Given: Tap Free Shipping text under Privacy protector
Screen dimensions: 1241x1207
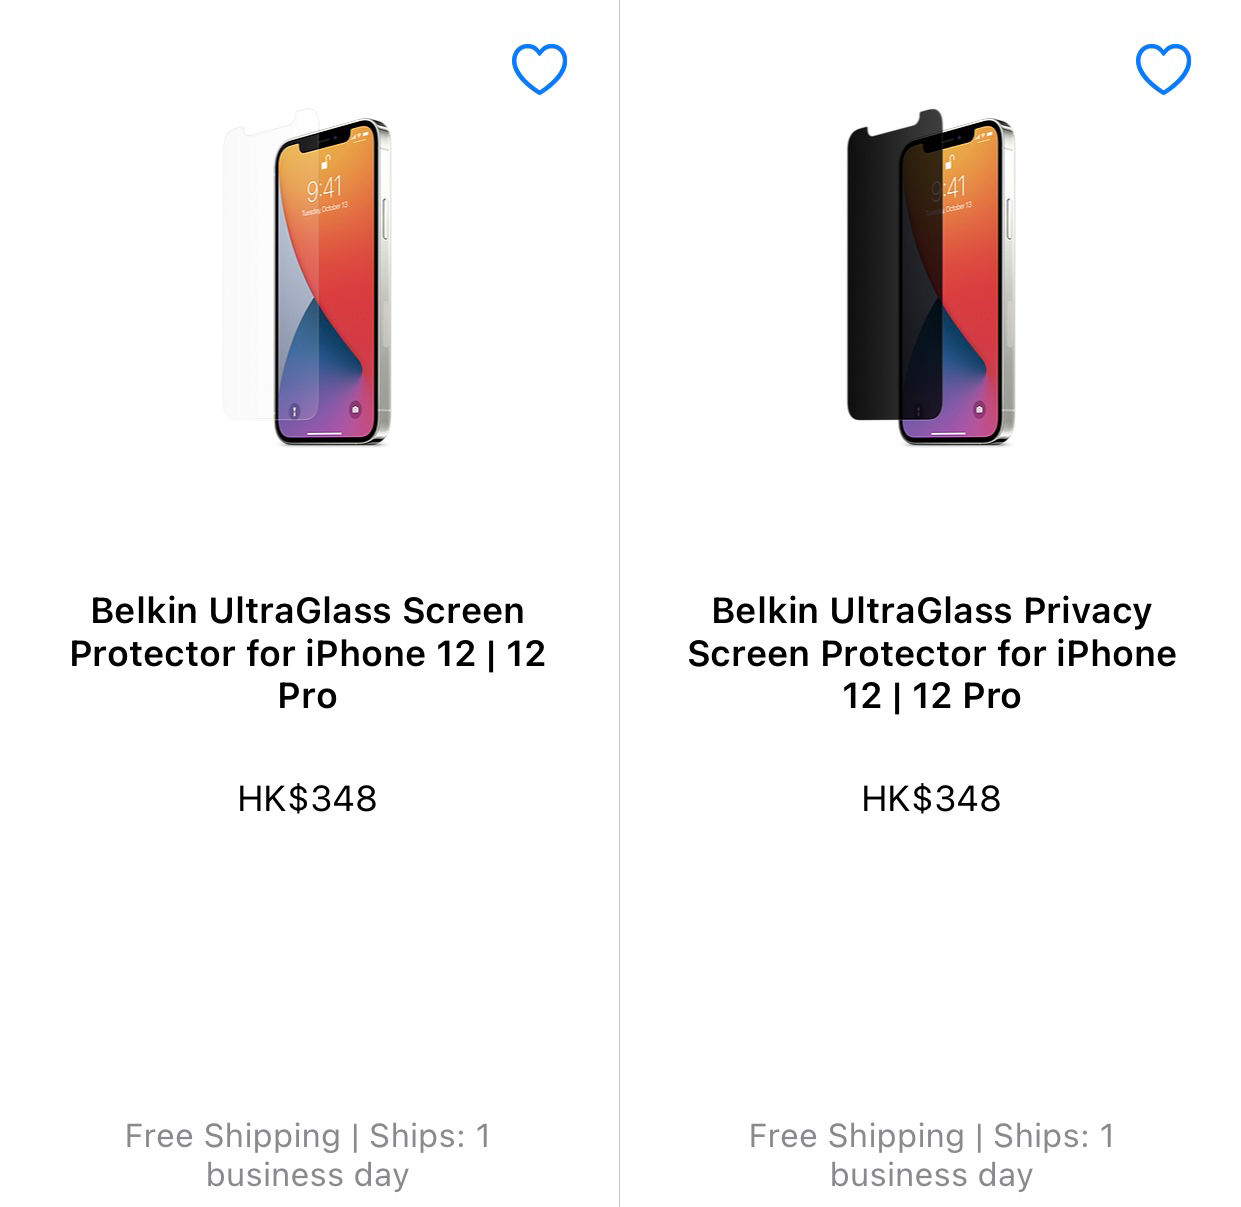Looking at the screenshot, I should pyautogui.click(x=931, y=1155).
